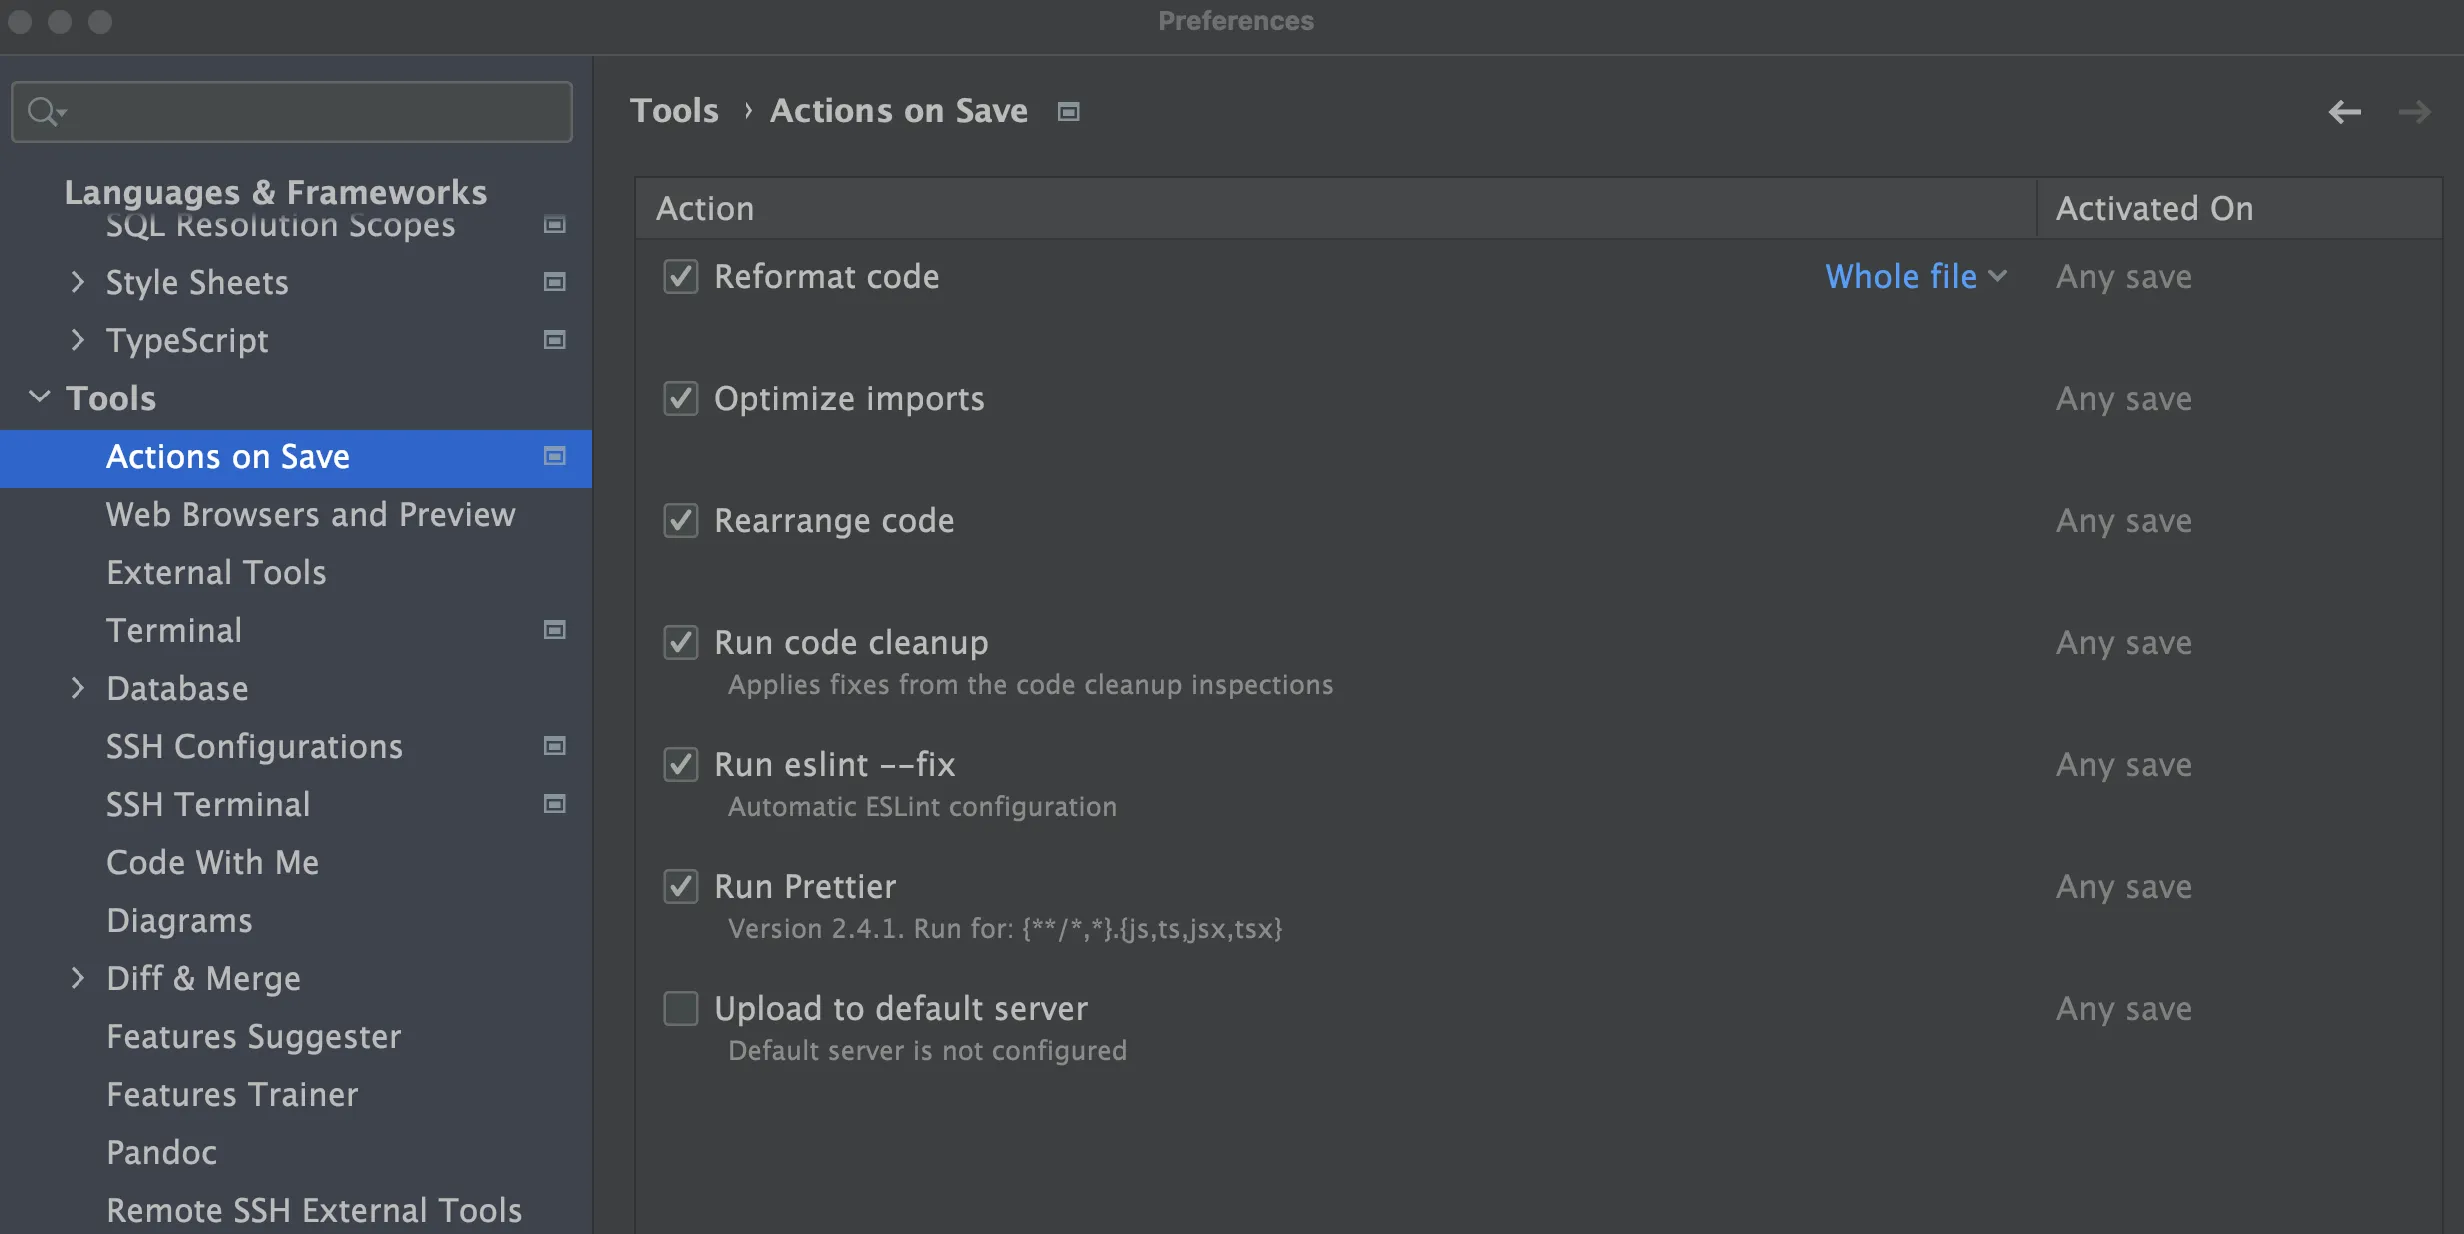This screenshot has width=2464, height=1234.
Task: Click the forward navigation arrow
Action: click(2414, 112)
